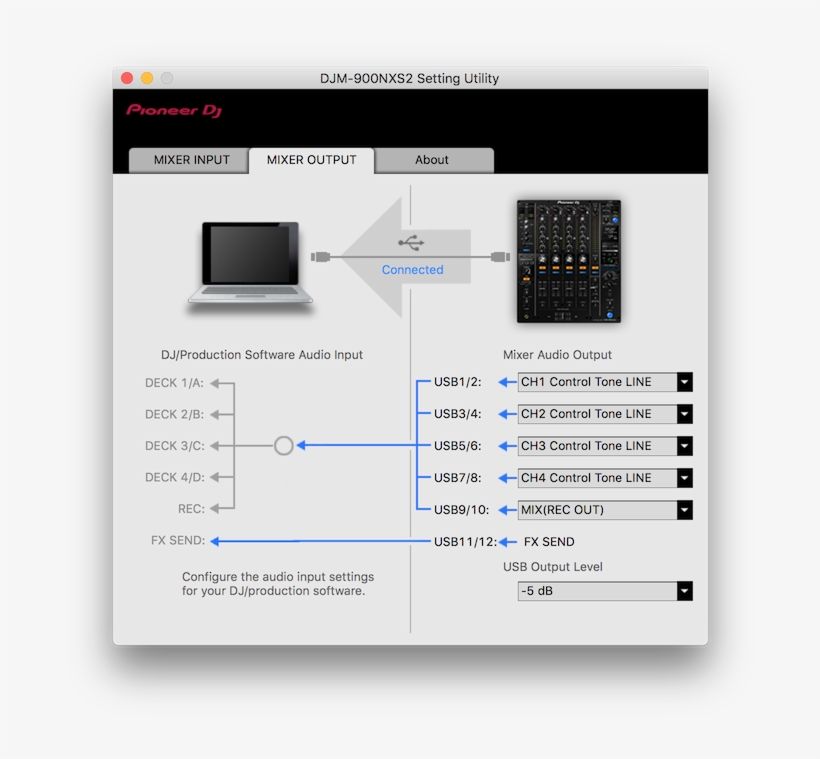Click the USB7/8: label
Image resolution: width=820 pixels, height=759 pixels.
(x=458, y=478)
